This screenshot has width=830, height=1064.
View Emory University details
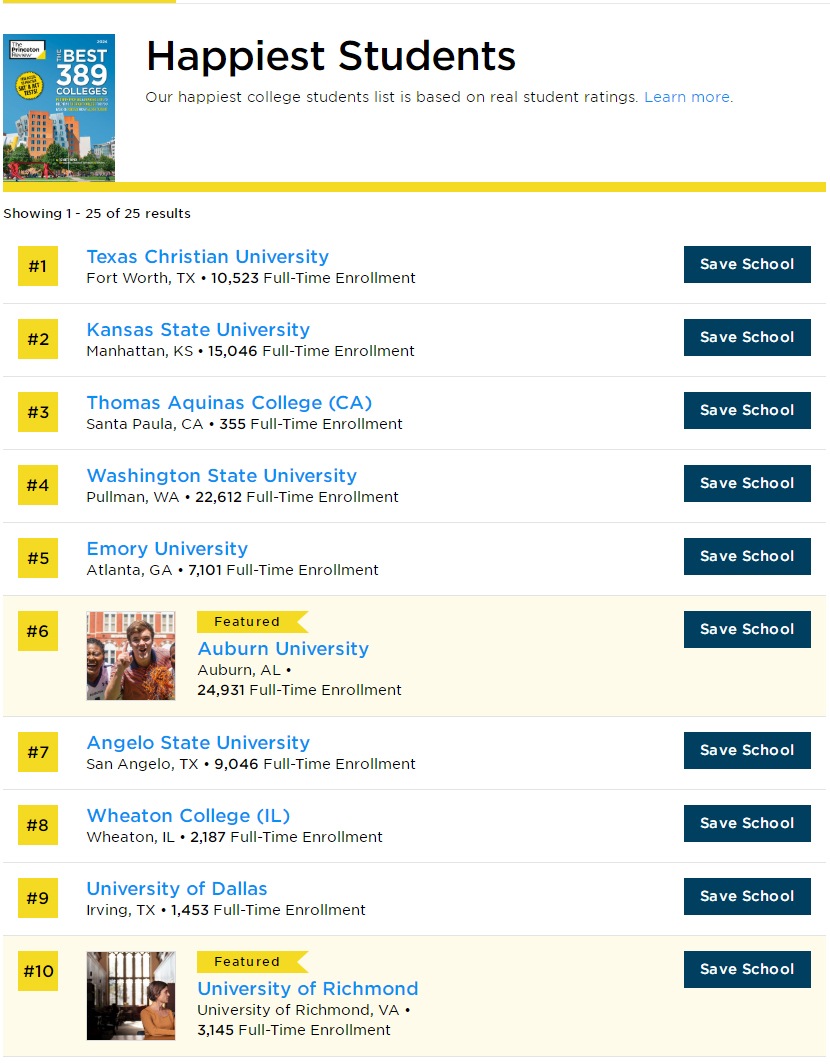point(167,549)
